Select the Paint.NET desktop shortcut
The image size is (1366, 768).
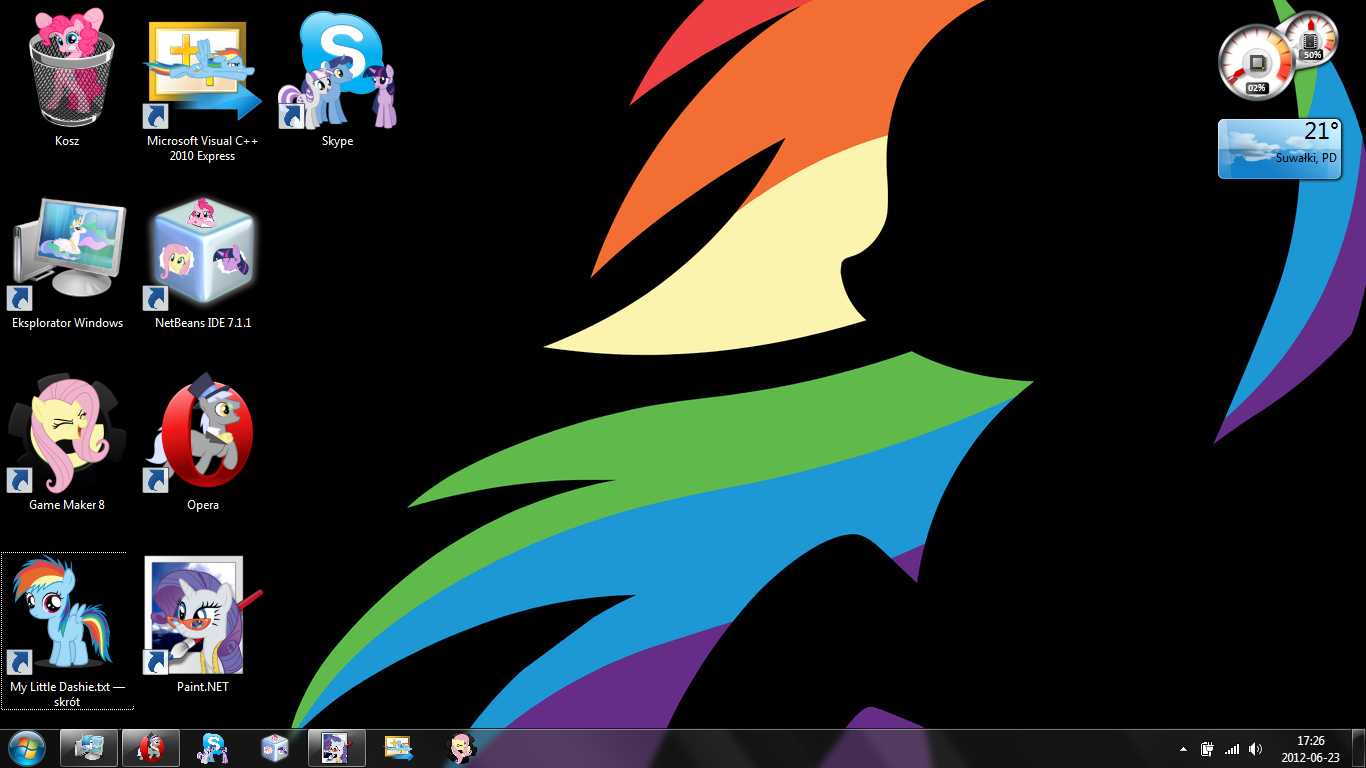202,617
